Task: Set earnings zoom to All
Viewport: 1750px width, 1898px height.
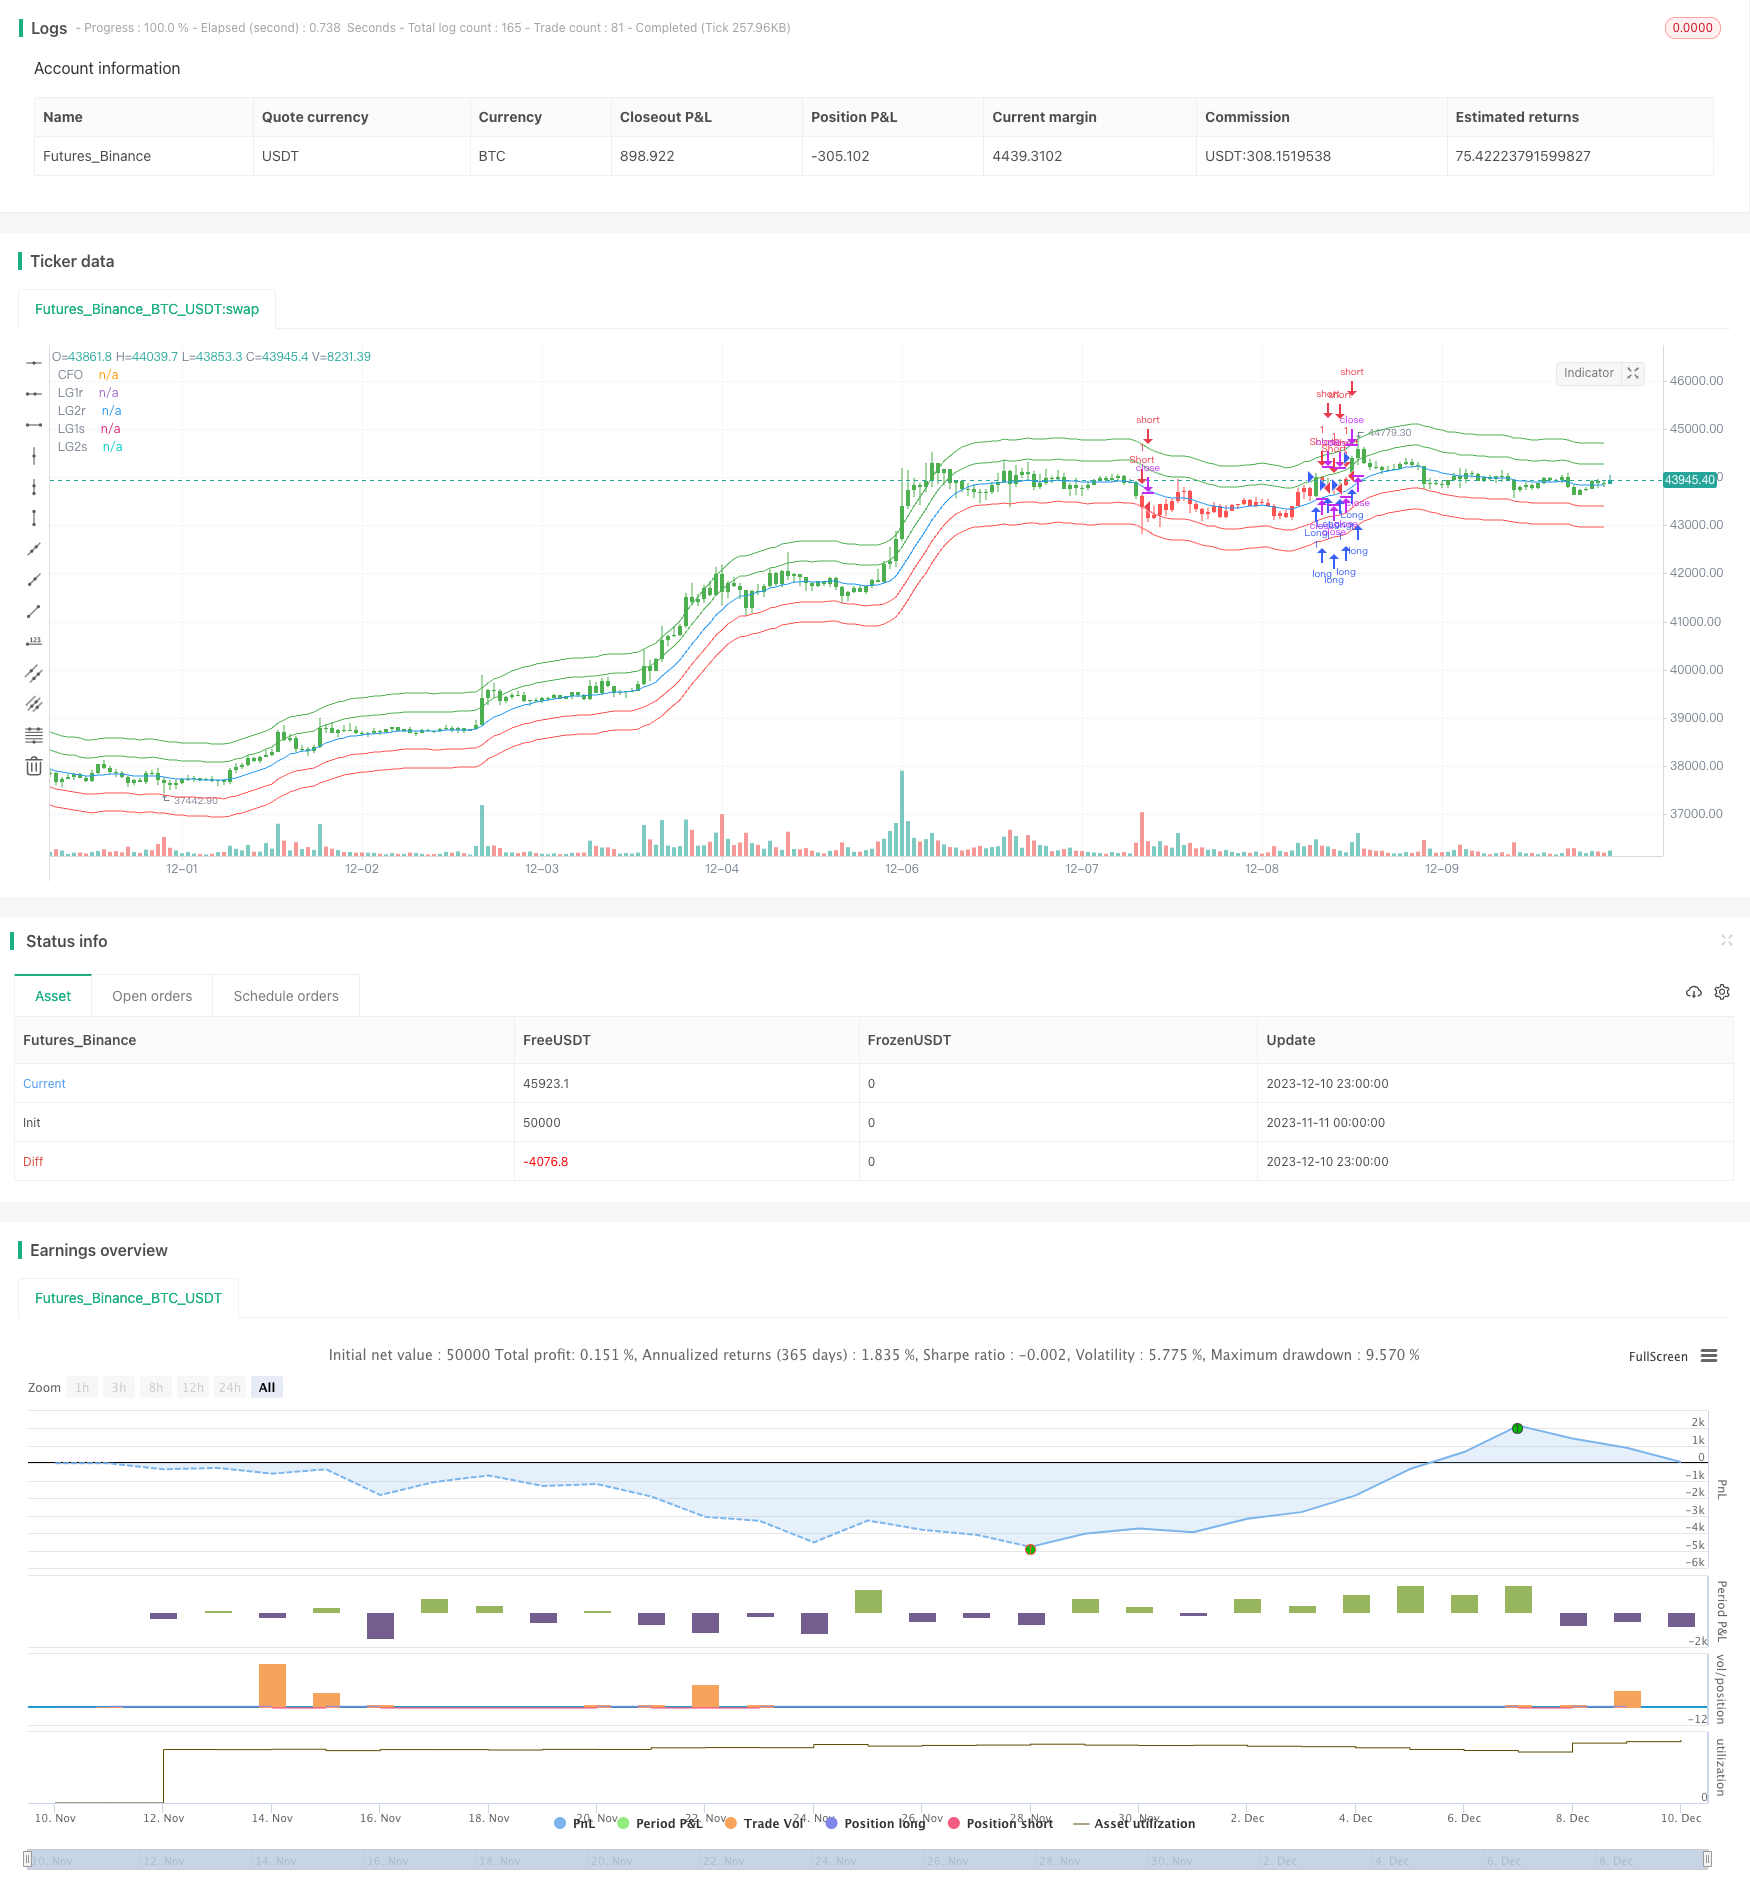Action: (x=267, y=1387)
